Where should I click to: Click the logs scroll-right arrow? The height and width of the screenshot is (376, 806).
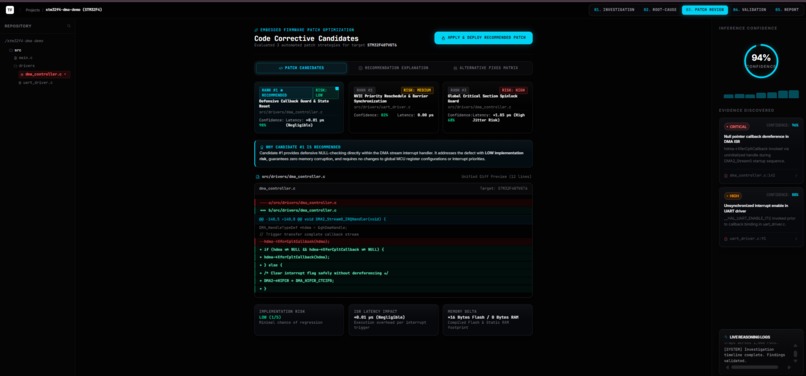(x=789, y=367)
